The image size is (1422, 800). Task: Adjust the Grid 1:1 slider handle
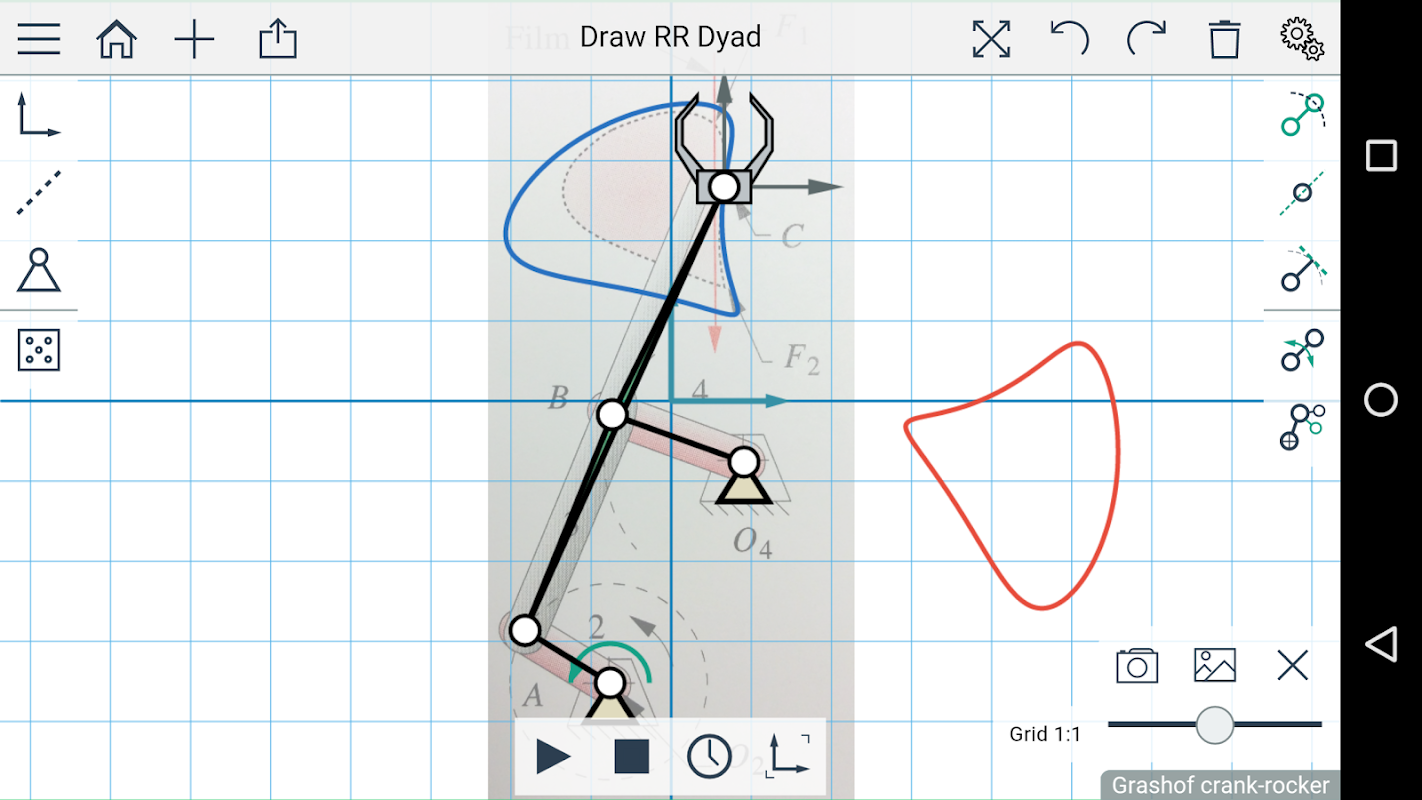tap(1215, 725)
